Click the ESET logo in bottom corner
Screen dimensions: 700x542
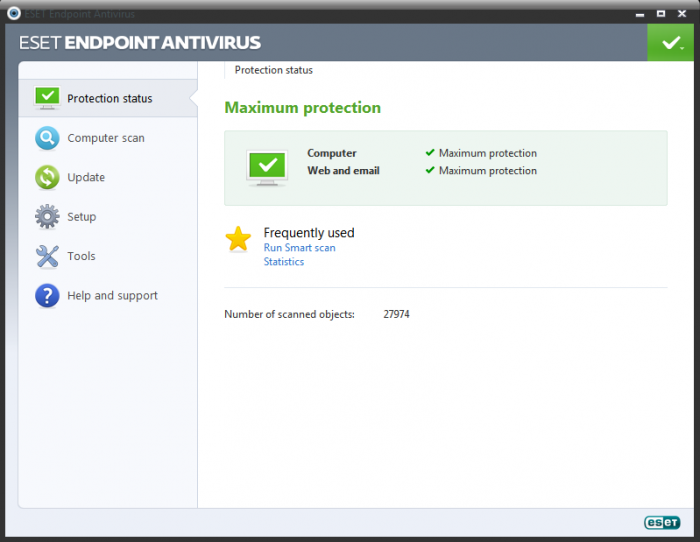(662, 521)
